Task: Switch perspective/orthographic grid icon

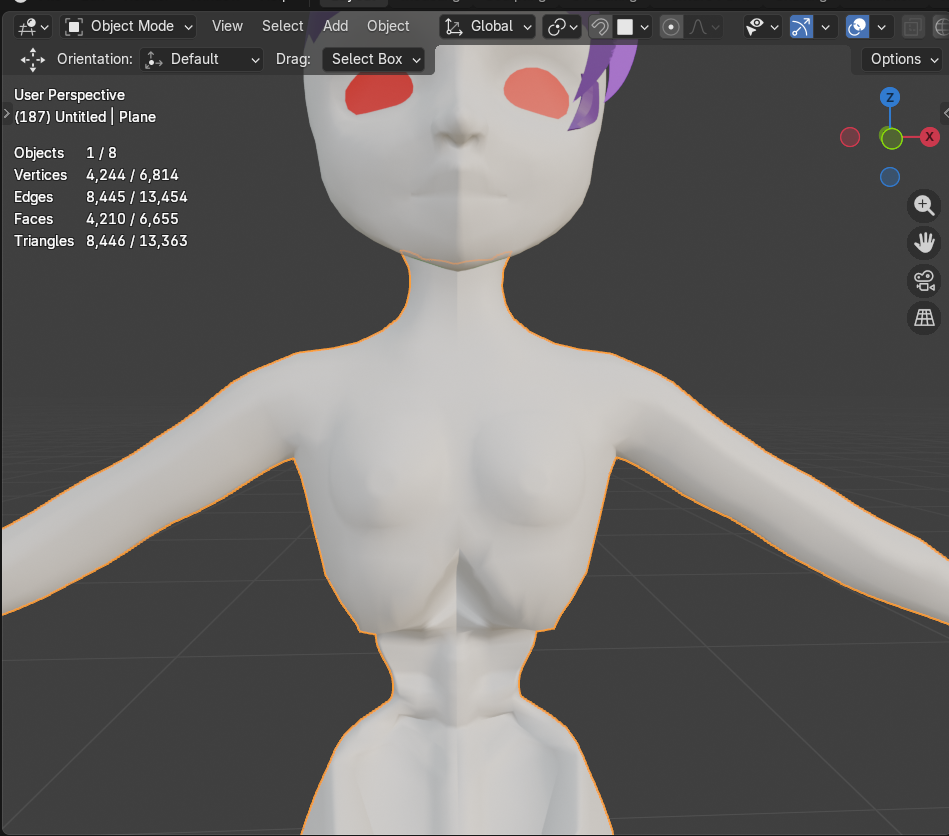Action: point(924,317)
